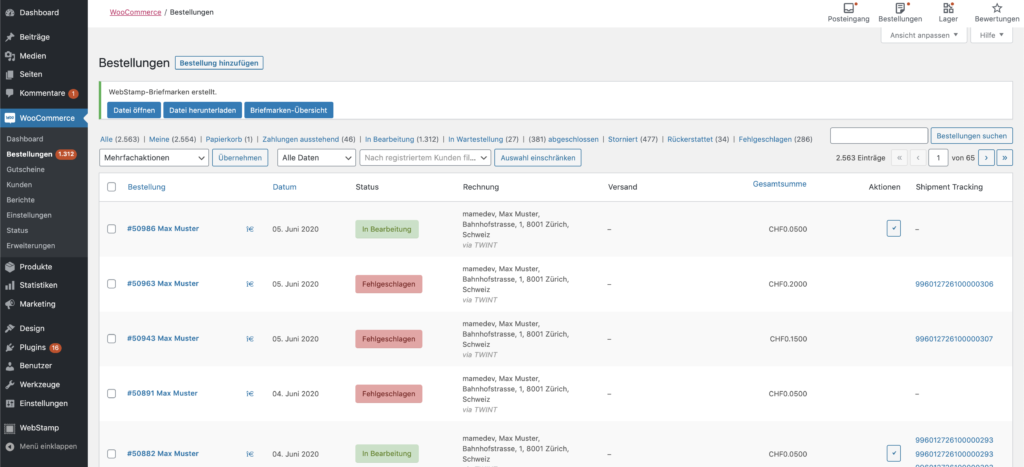Click the complete checkmark action for order #50986
The image size is (1024, 467).
point(893,229)
